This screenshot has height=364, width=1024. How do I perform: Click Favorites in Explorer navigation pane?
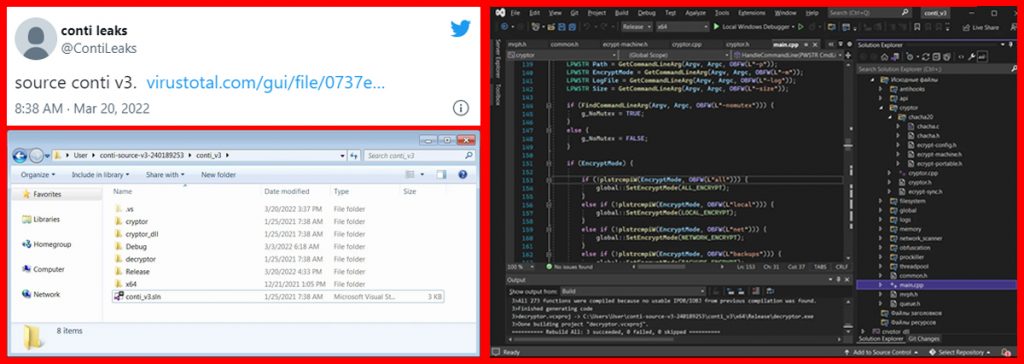(47, 194)
